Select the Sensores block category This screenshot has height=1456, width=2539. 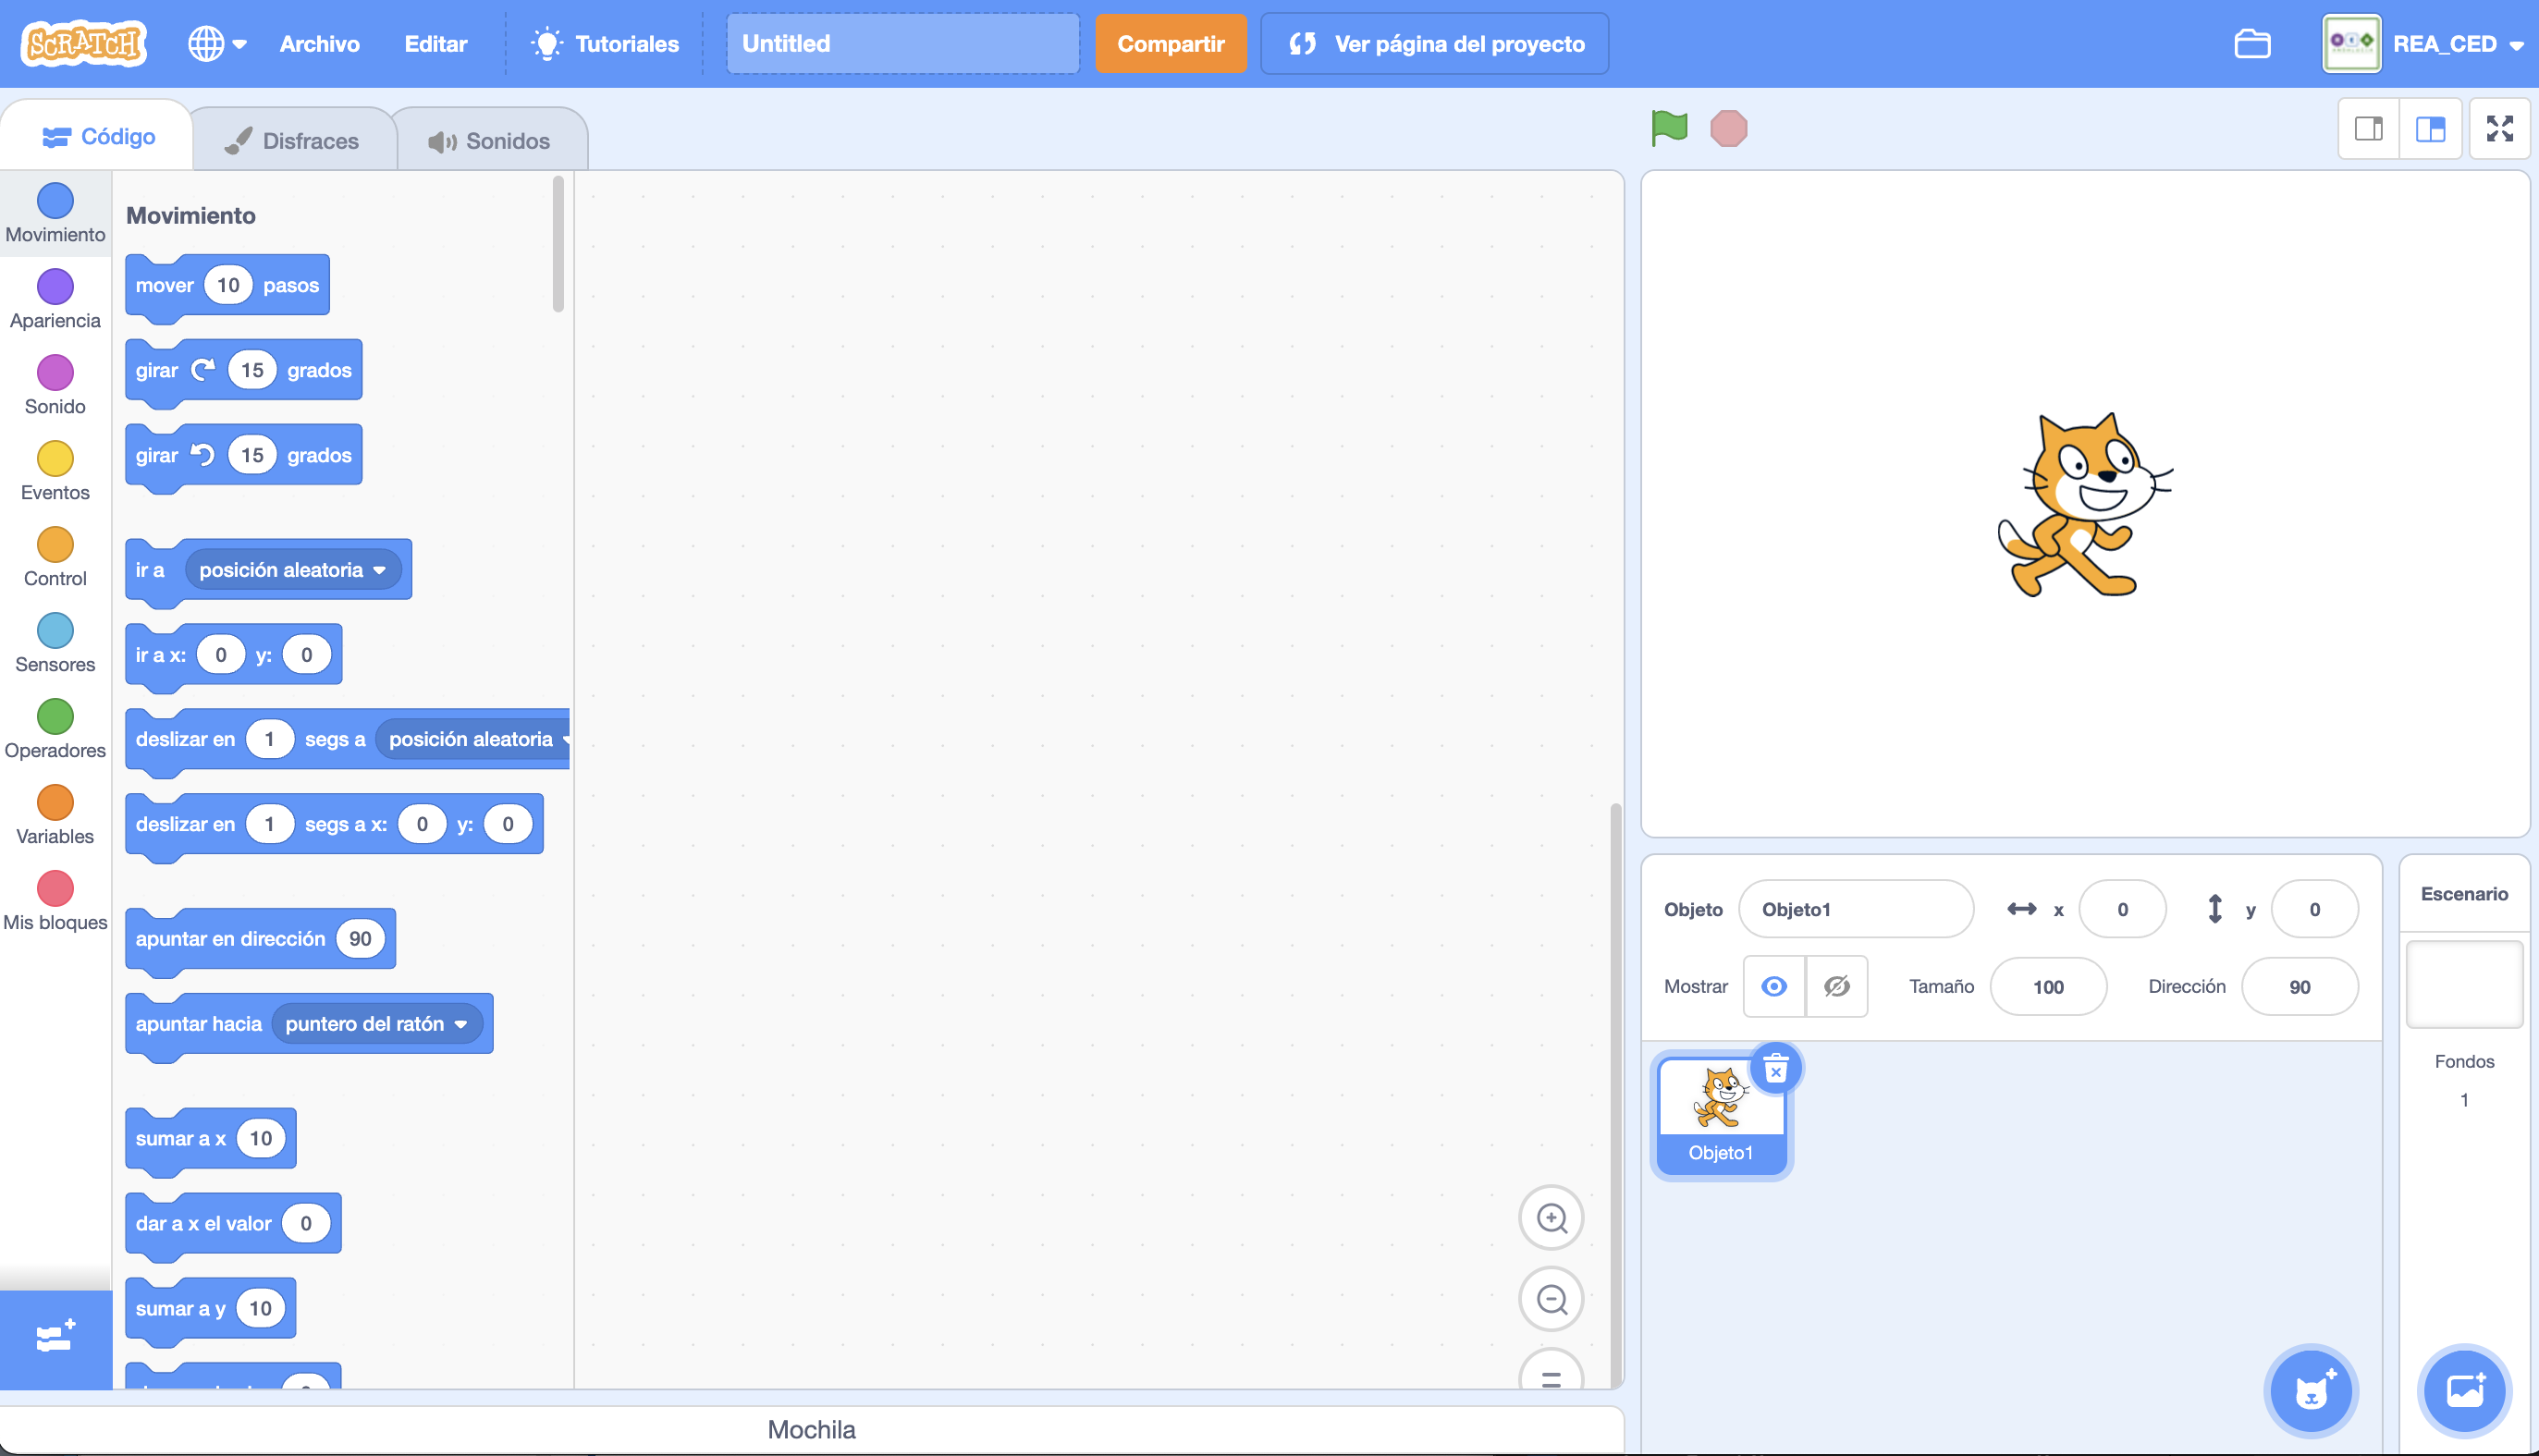[x=55, y=644]
